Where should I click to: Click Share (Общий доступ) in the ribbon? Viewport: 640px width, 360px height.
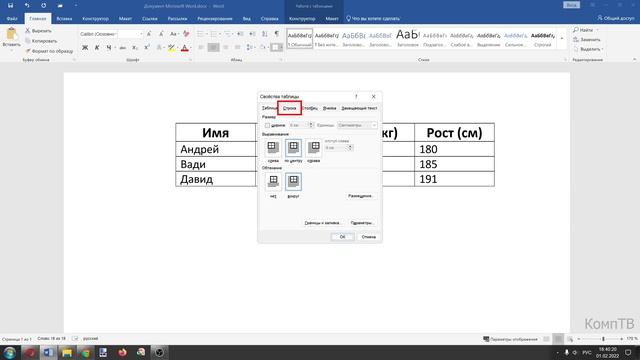pos(616,18)
